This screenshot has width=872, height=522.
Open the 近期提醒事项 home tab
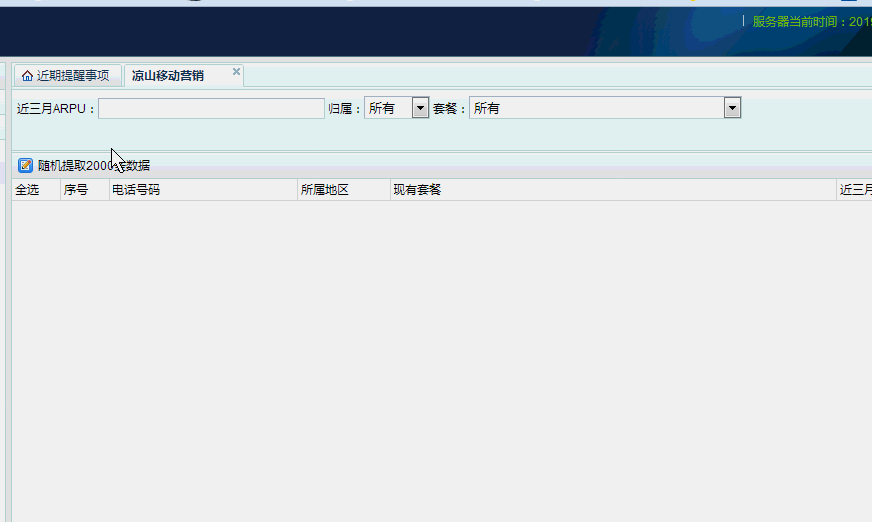point(67,76)
